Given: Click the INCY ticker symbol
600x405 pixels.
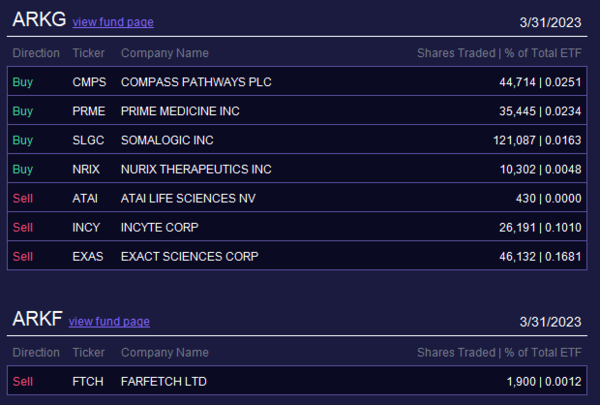Looking at the screenshot, I should [86, 227].
